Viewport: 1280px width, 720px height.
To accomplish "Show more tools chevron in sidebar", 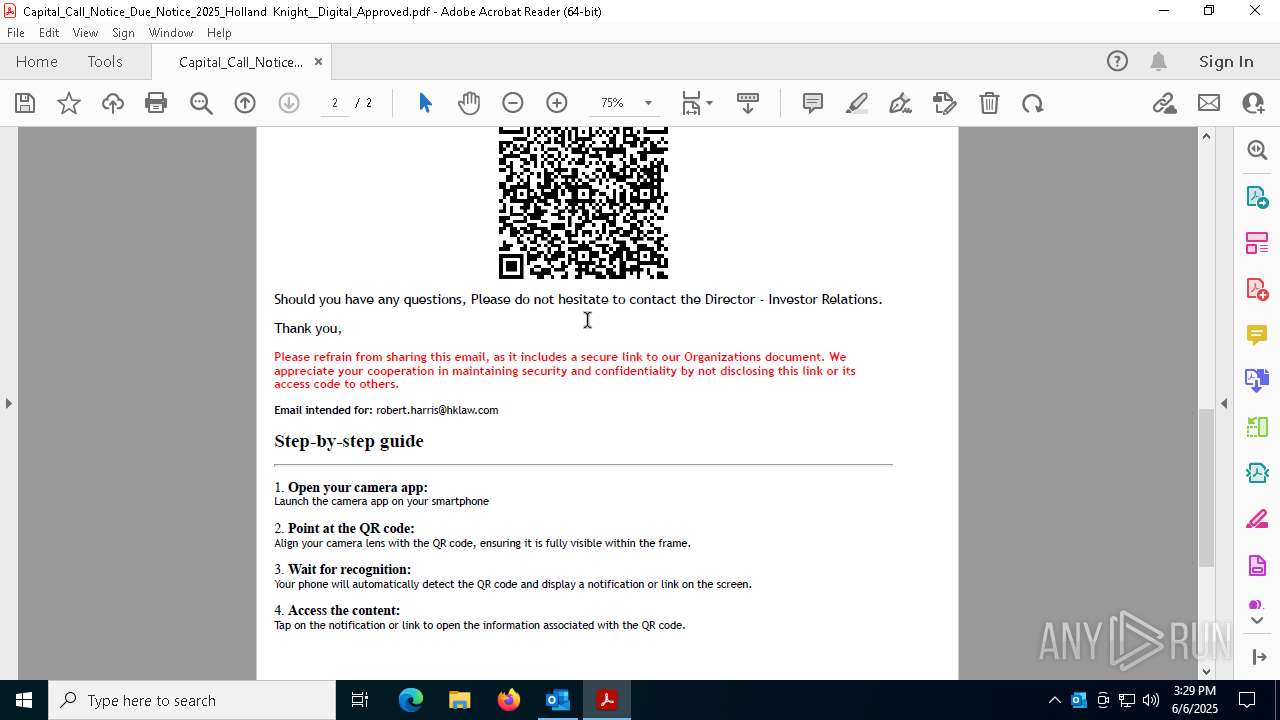I will tap(1257, 621).
